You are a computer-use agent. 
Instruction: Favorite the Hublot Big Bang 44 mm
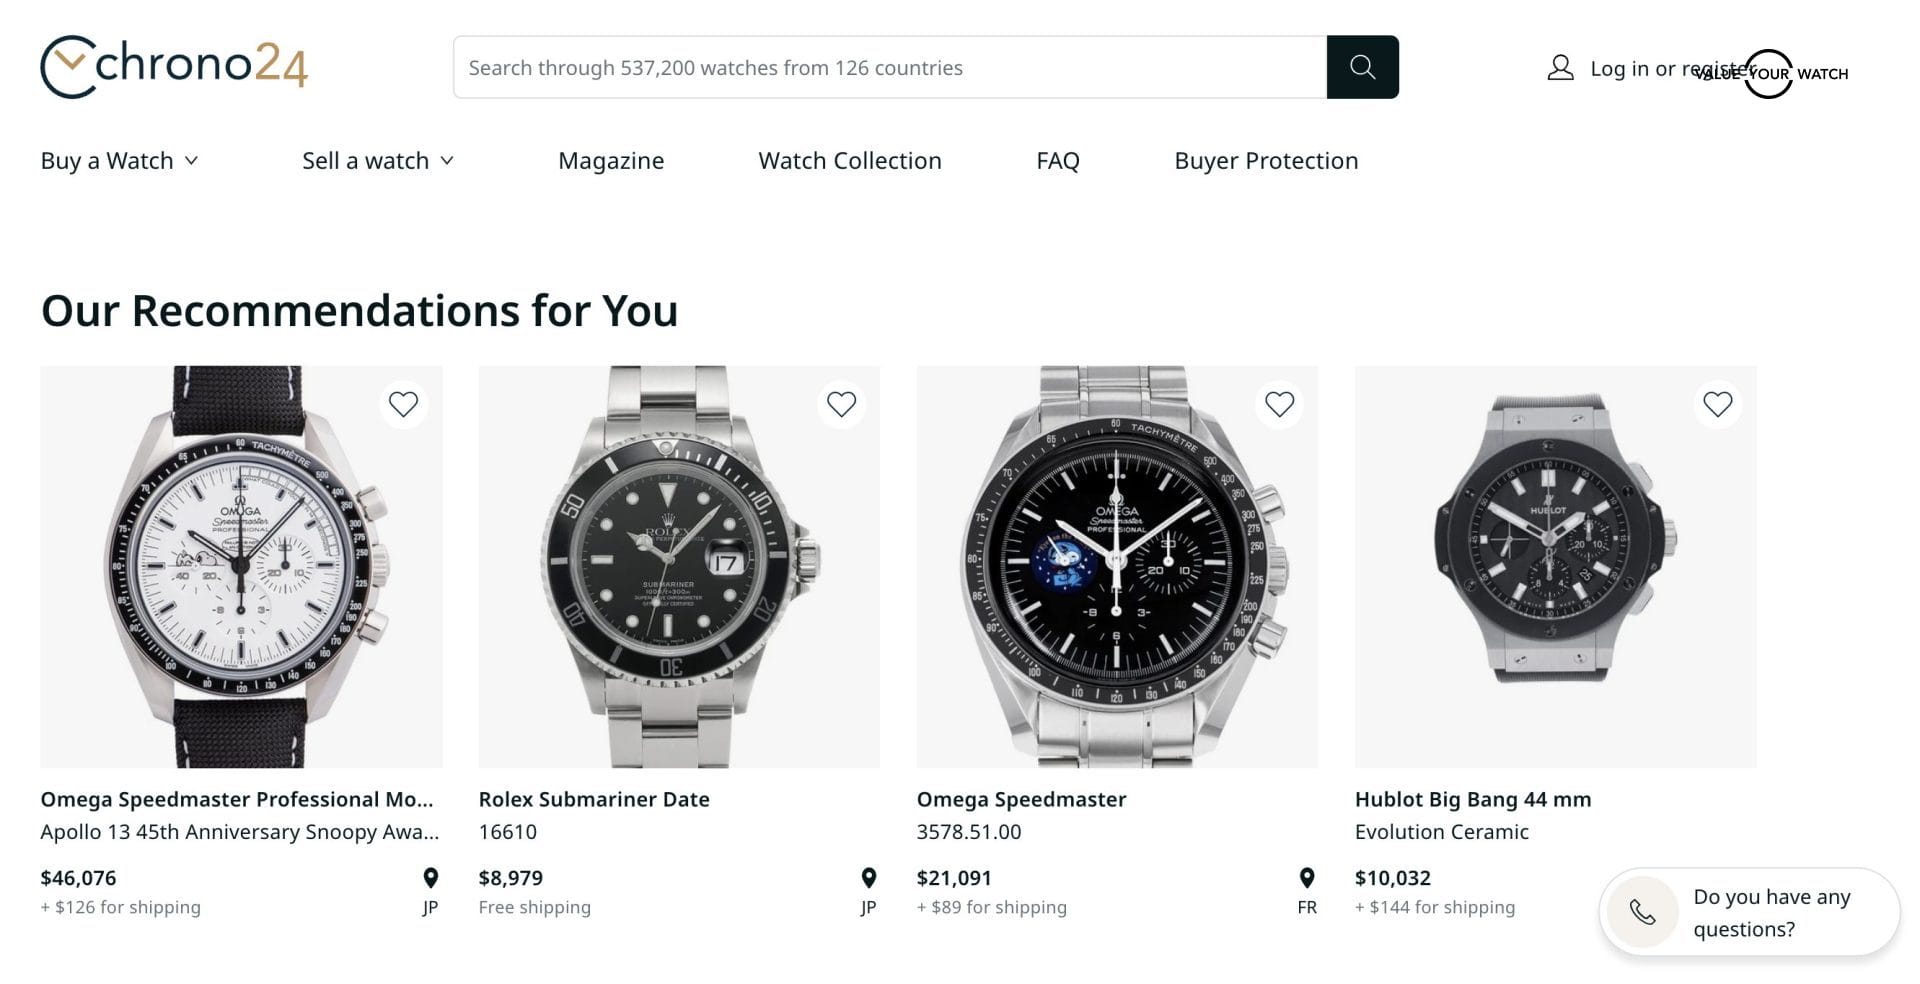(1717, 404)
